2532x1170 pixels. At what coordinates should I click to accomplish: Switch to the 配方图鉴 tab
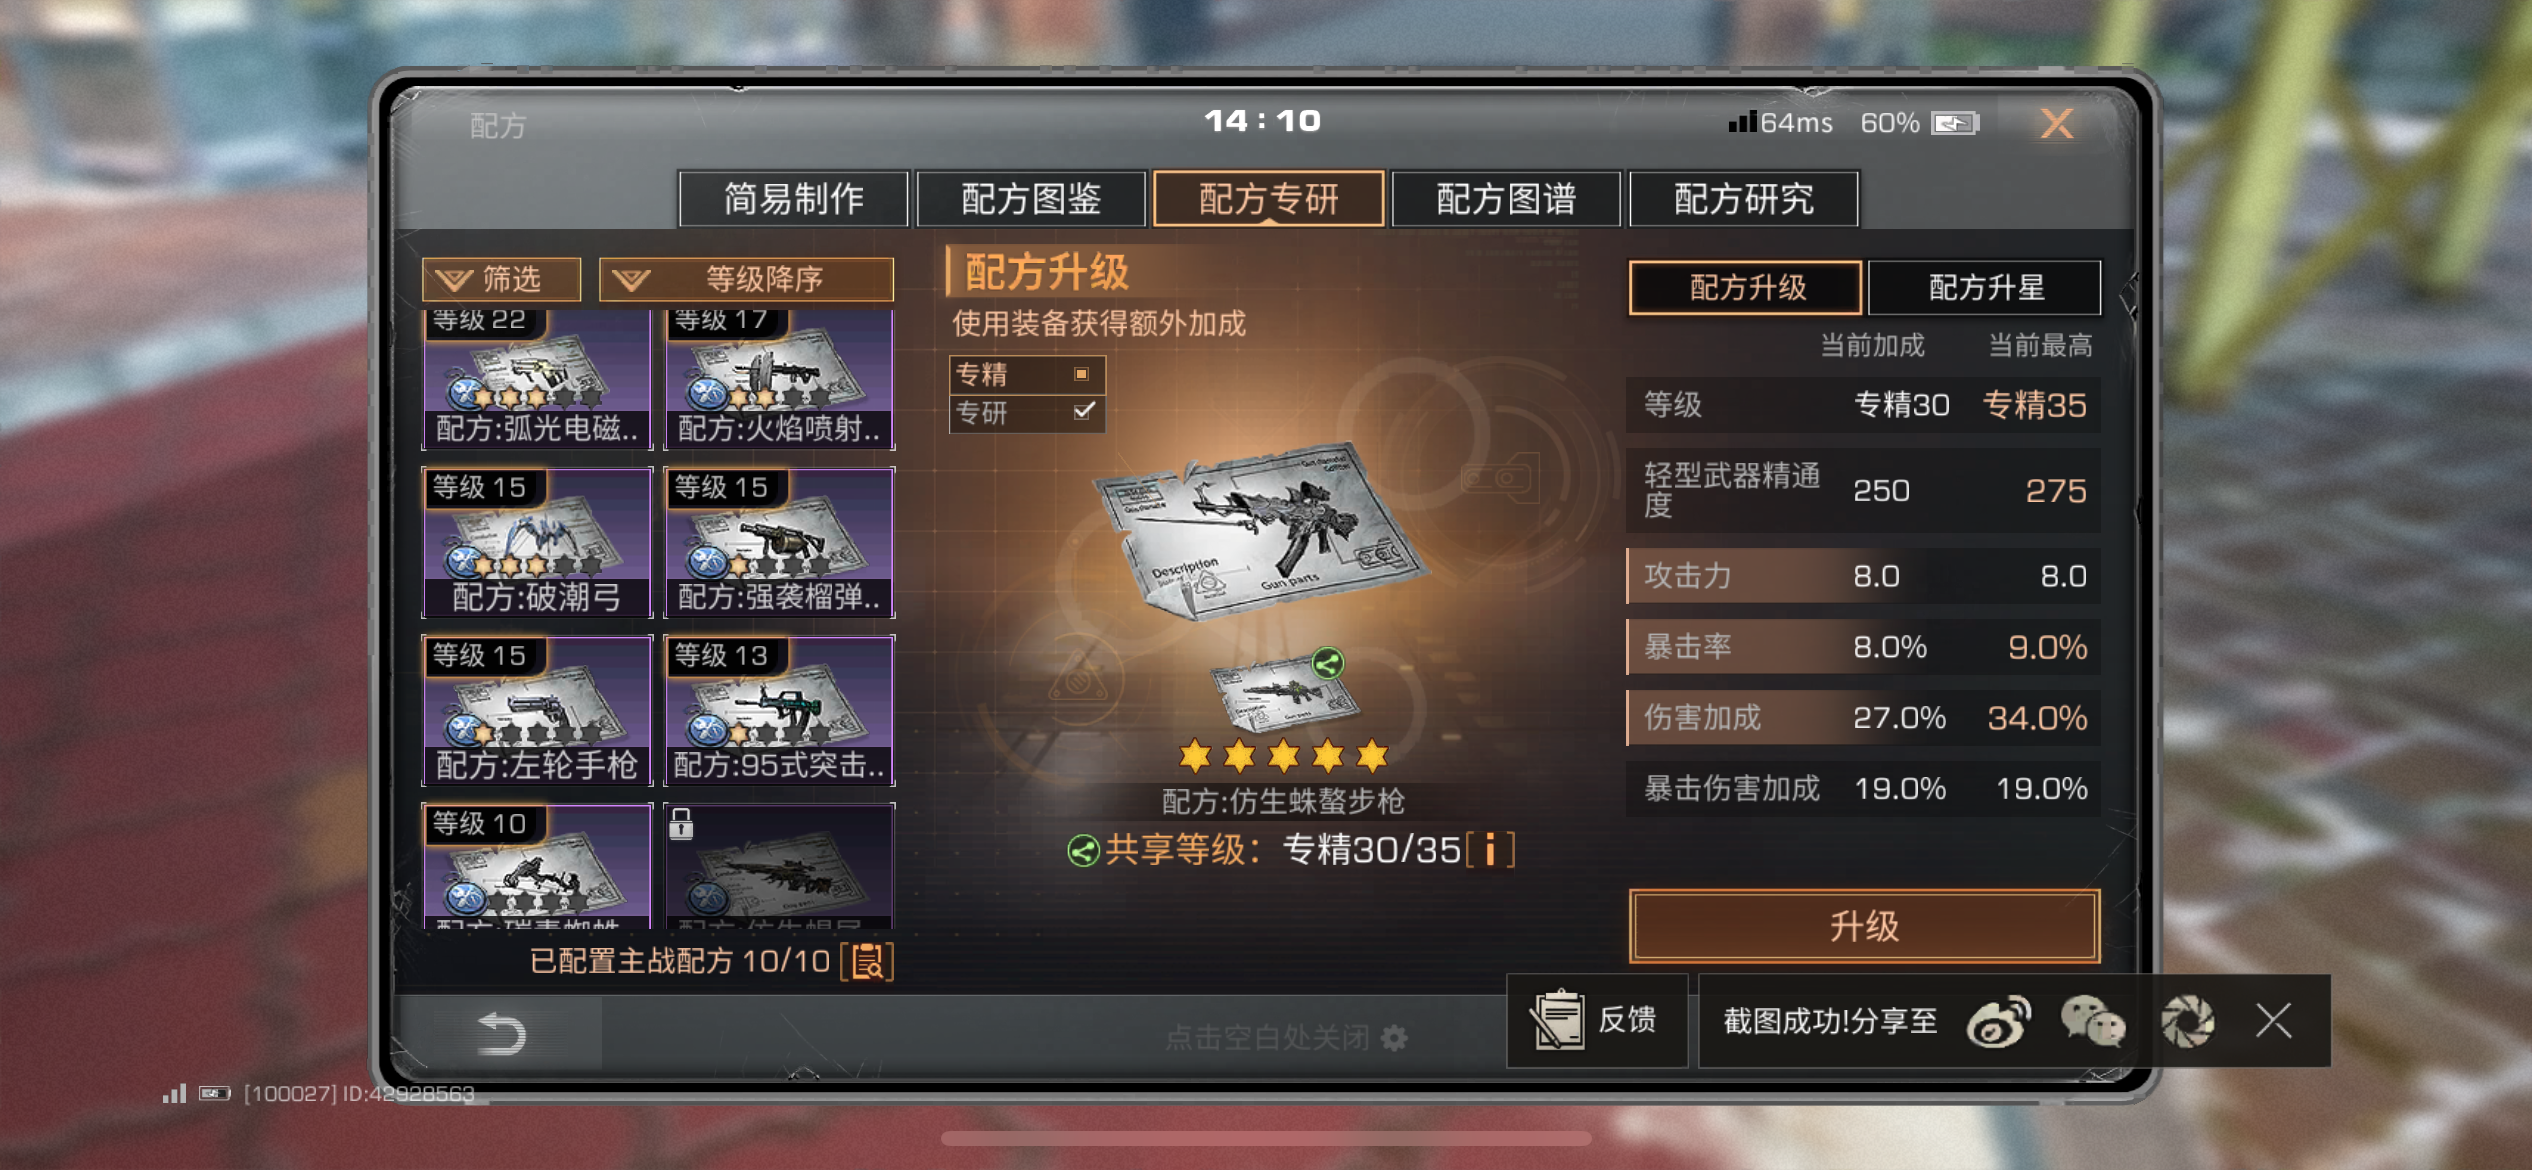point(1031,199)
